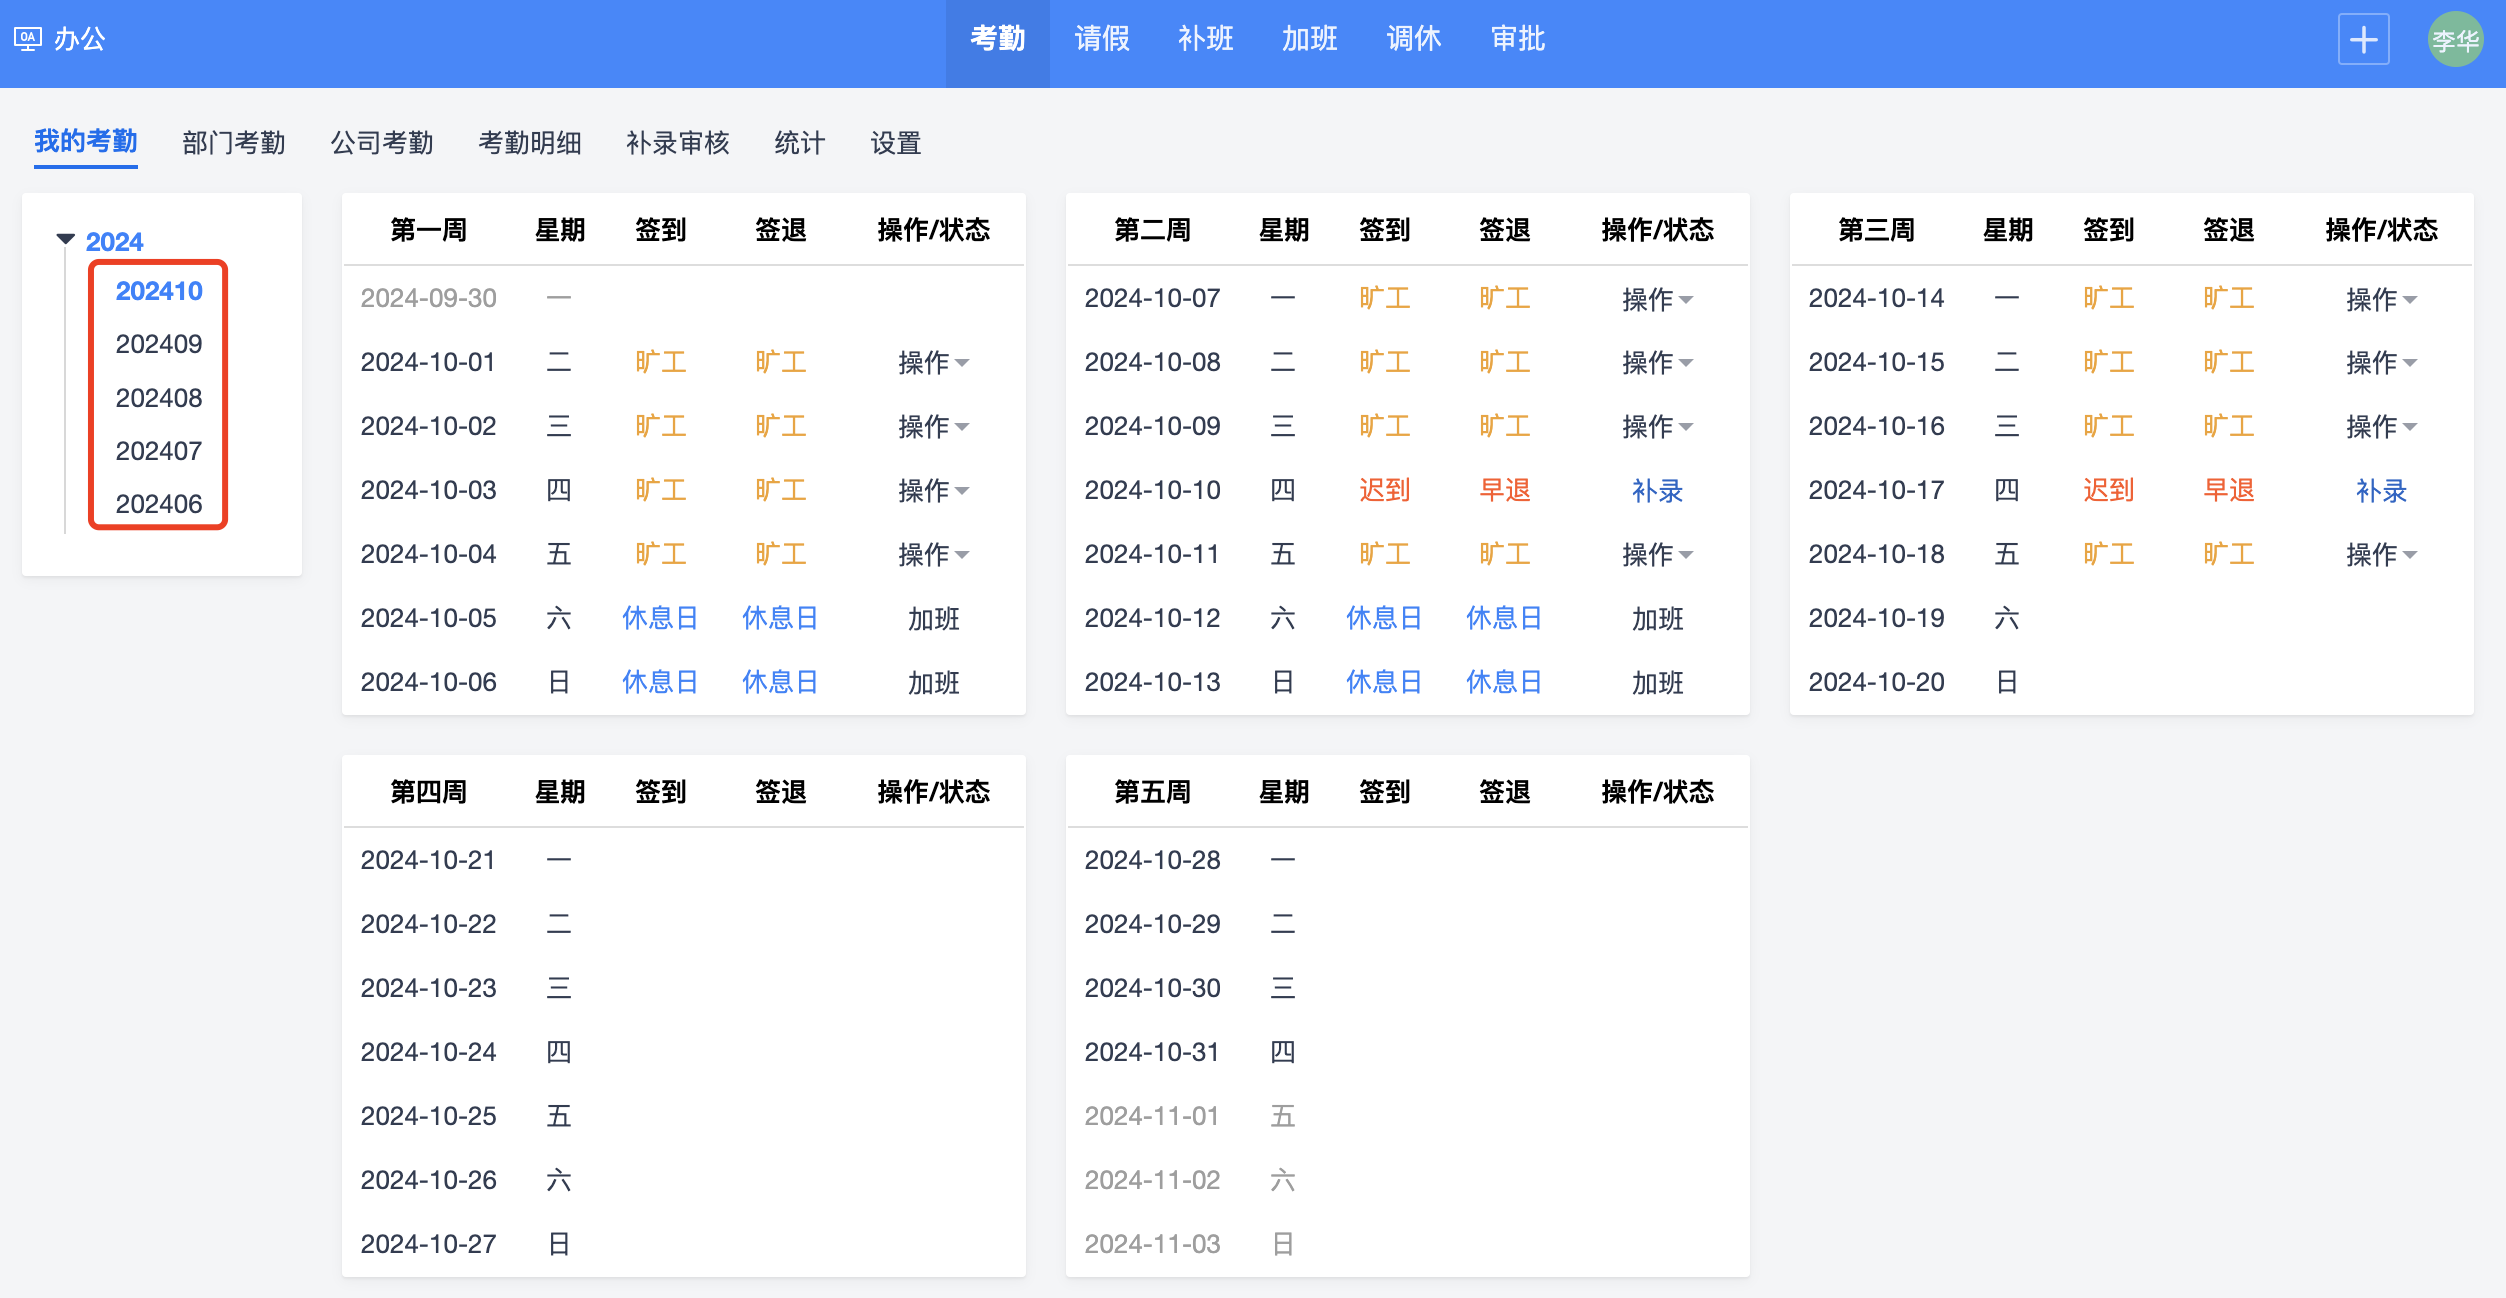Open the 李华 user avatar
The height and width of the screenshot is (1298, 2506).
pos(2455,40)
